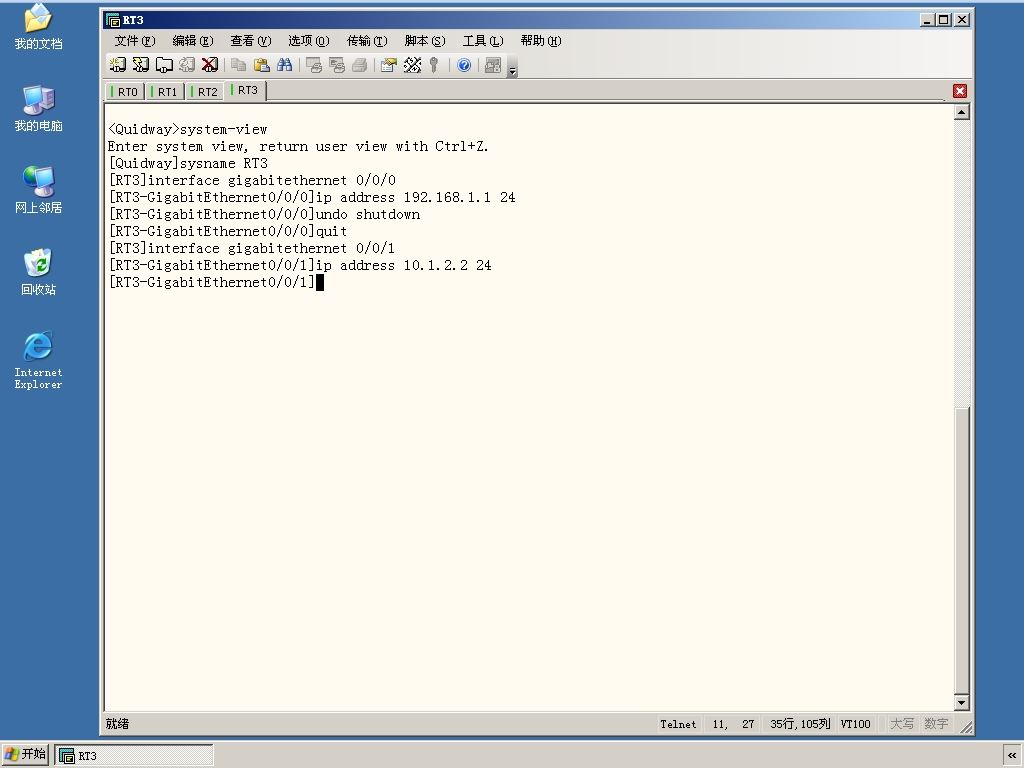This screenshot has height=768, width=1024.
Task: Click the Copy icon in toolbar
Action: [238, 65]
